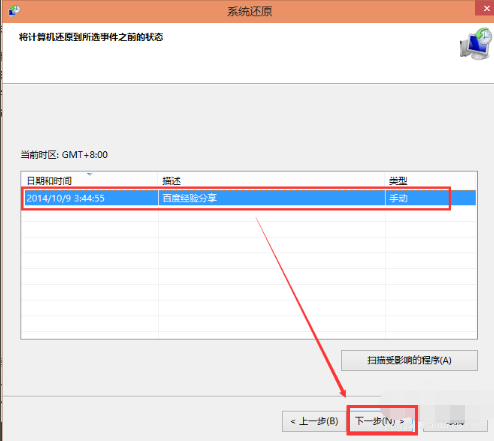Click the 将计算机还原到所选事件之前的状态 heading
494x441 pixels.
point(91,37)
